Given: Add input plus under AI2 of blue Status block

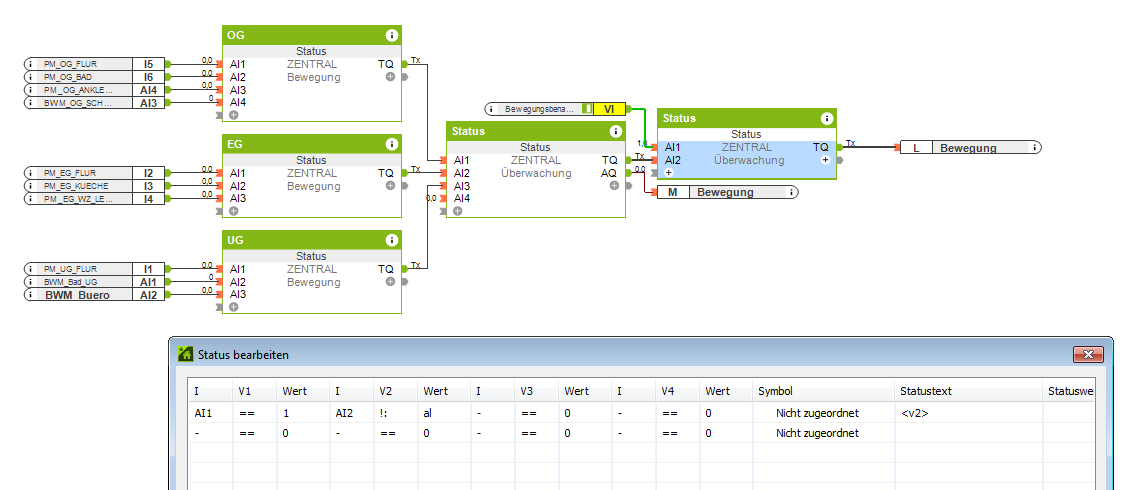Looking at the screenshot, I should [x=668, y=173].
